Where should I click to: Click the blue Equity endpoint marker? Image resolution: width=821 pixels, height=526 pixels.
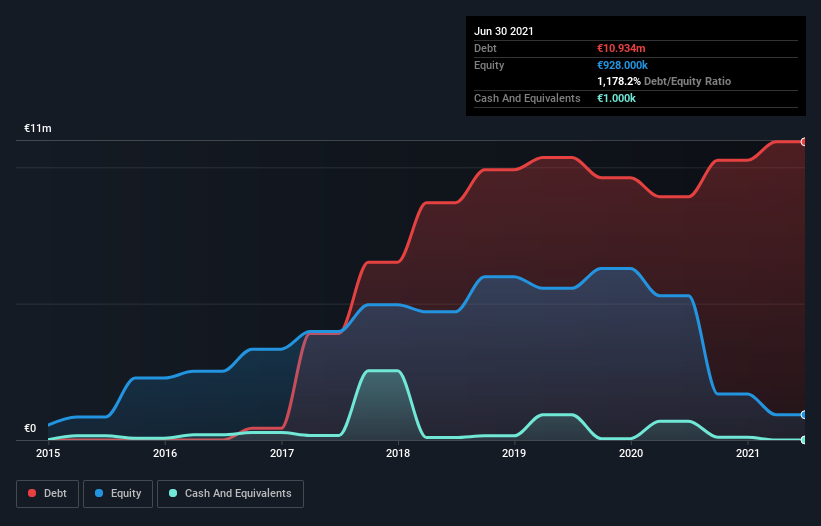(804, 415)
